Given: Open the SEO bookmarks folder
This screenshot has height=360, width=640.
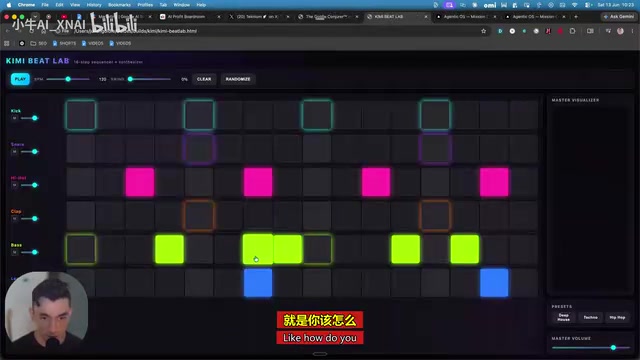Looking at the screenshot, I should 39,43.
